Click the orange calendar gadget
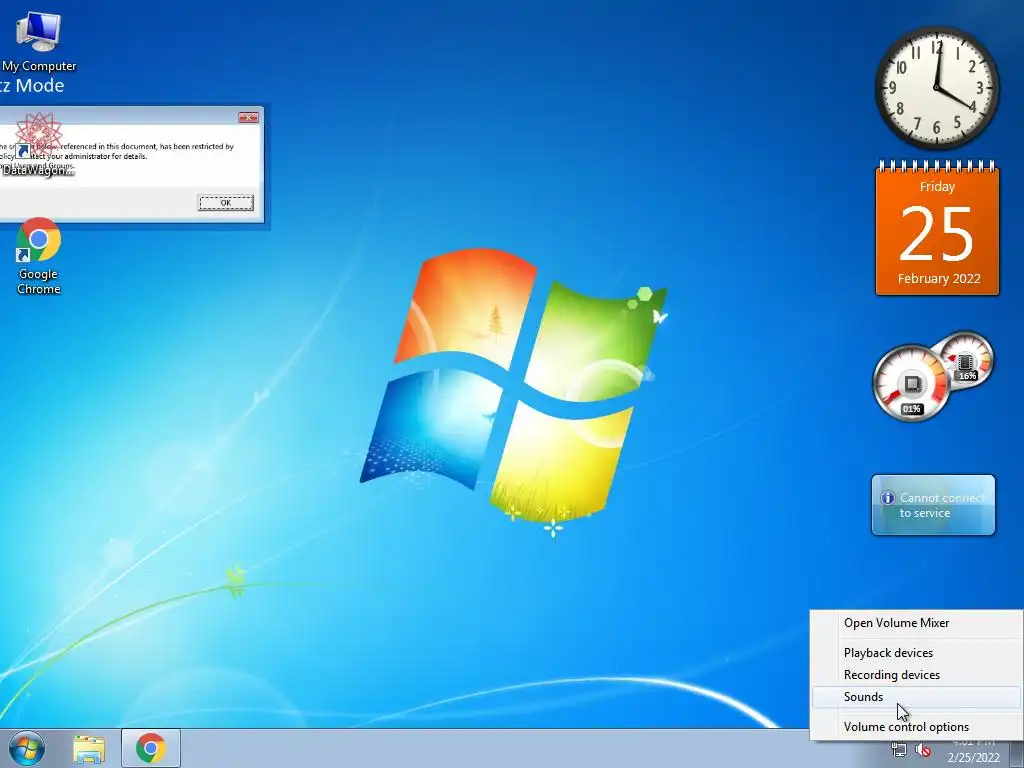1024x768 pixels. tap(937, 228)
